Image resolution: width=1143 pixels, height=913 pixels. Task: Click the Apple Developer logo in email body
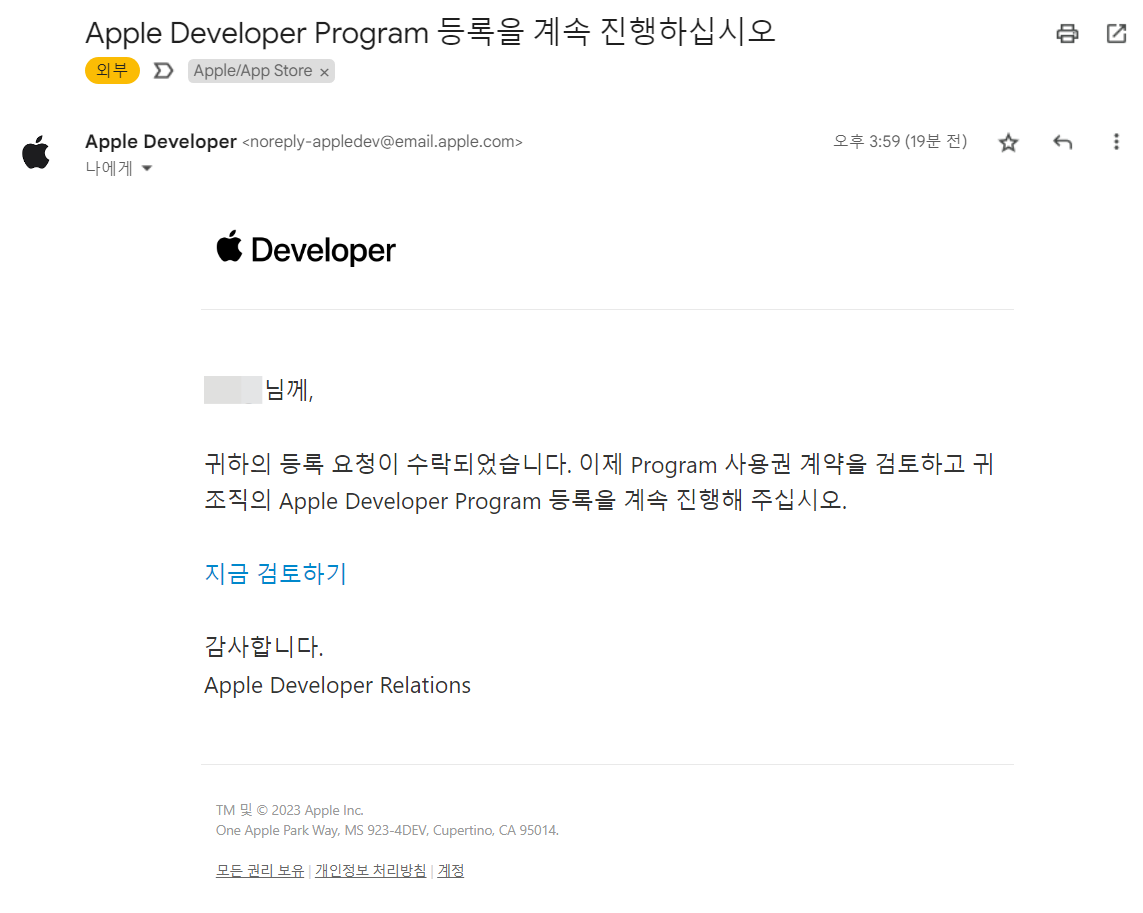306,249
